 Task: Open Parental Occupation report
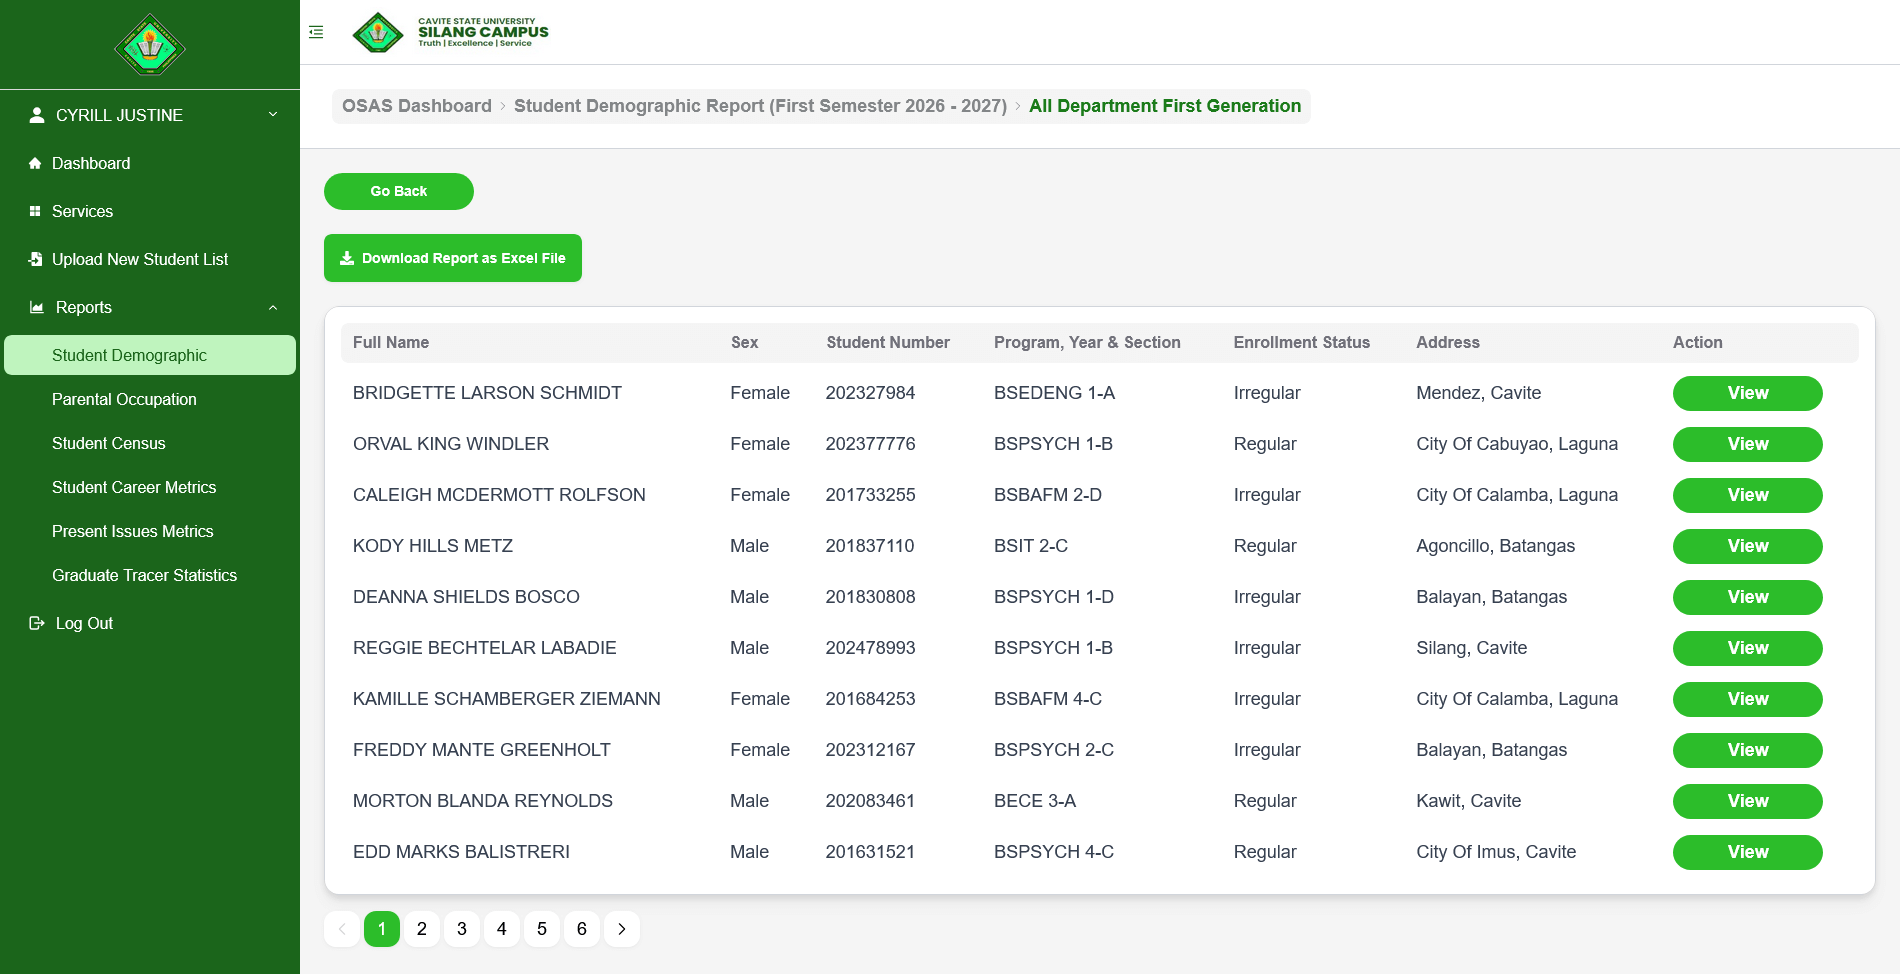point(124,399)
